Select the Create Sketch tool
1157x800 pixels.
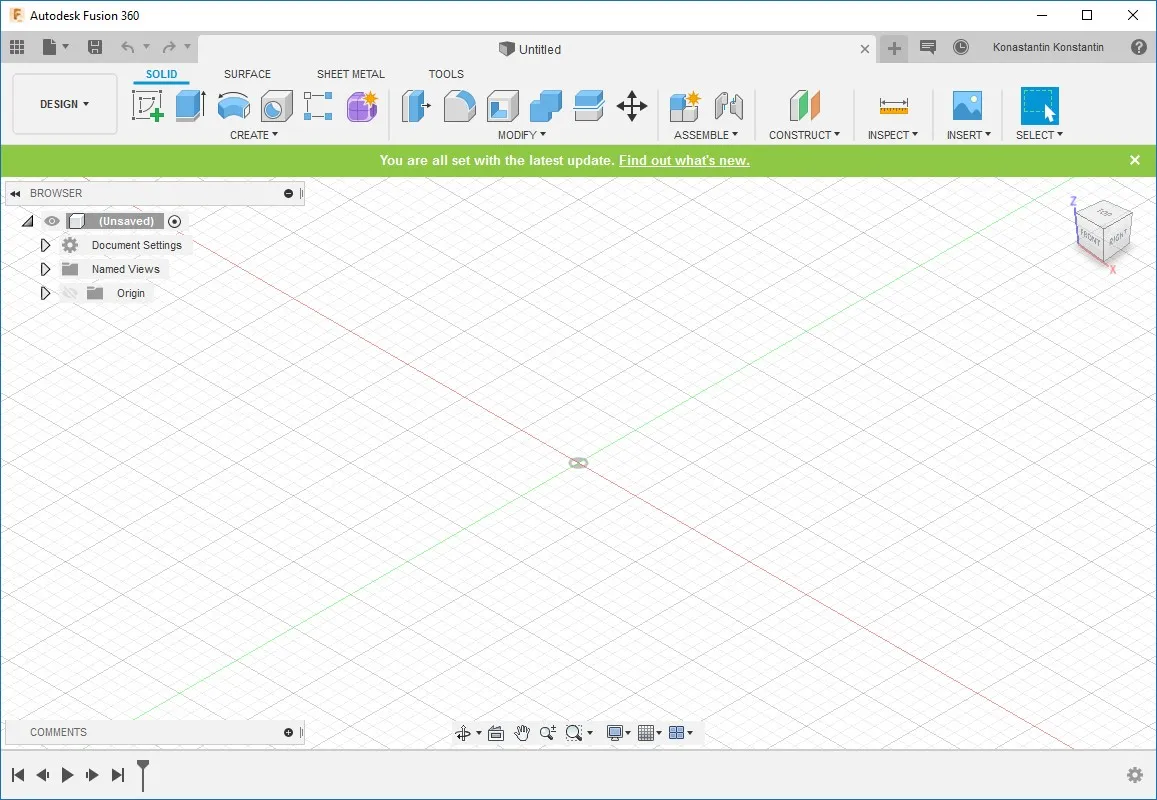[148, 106]
